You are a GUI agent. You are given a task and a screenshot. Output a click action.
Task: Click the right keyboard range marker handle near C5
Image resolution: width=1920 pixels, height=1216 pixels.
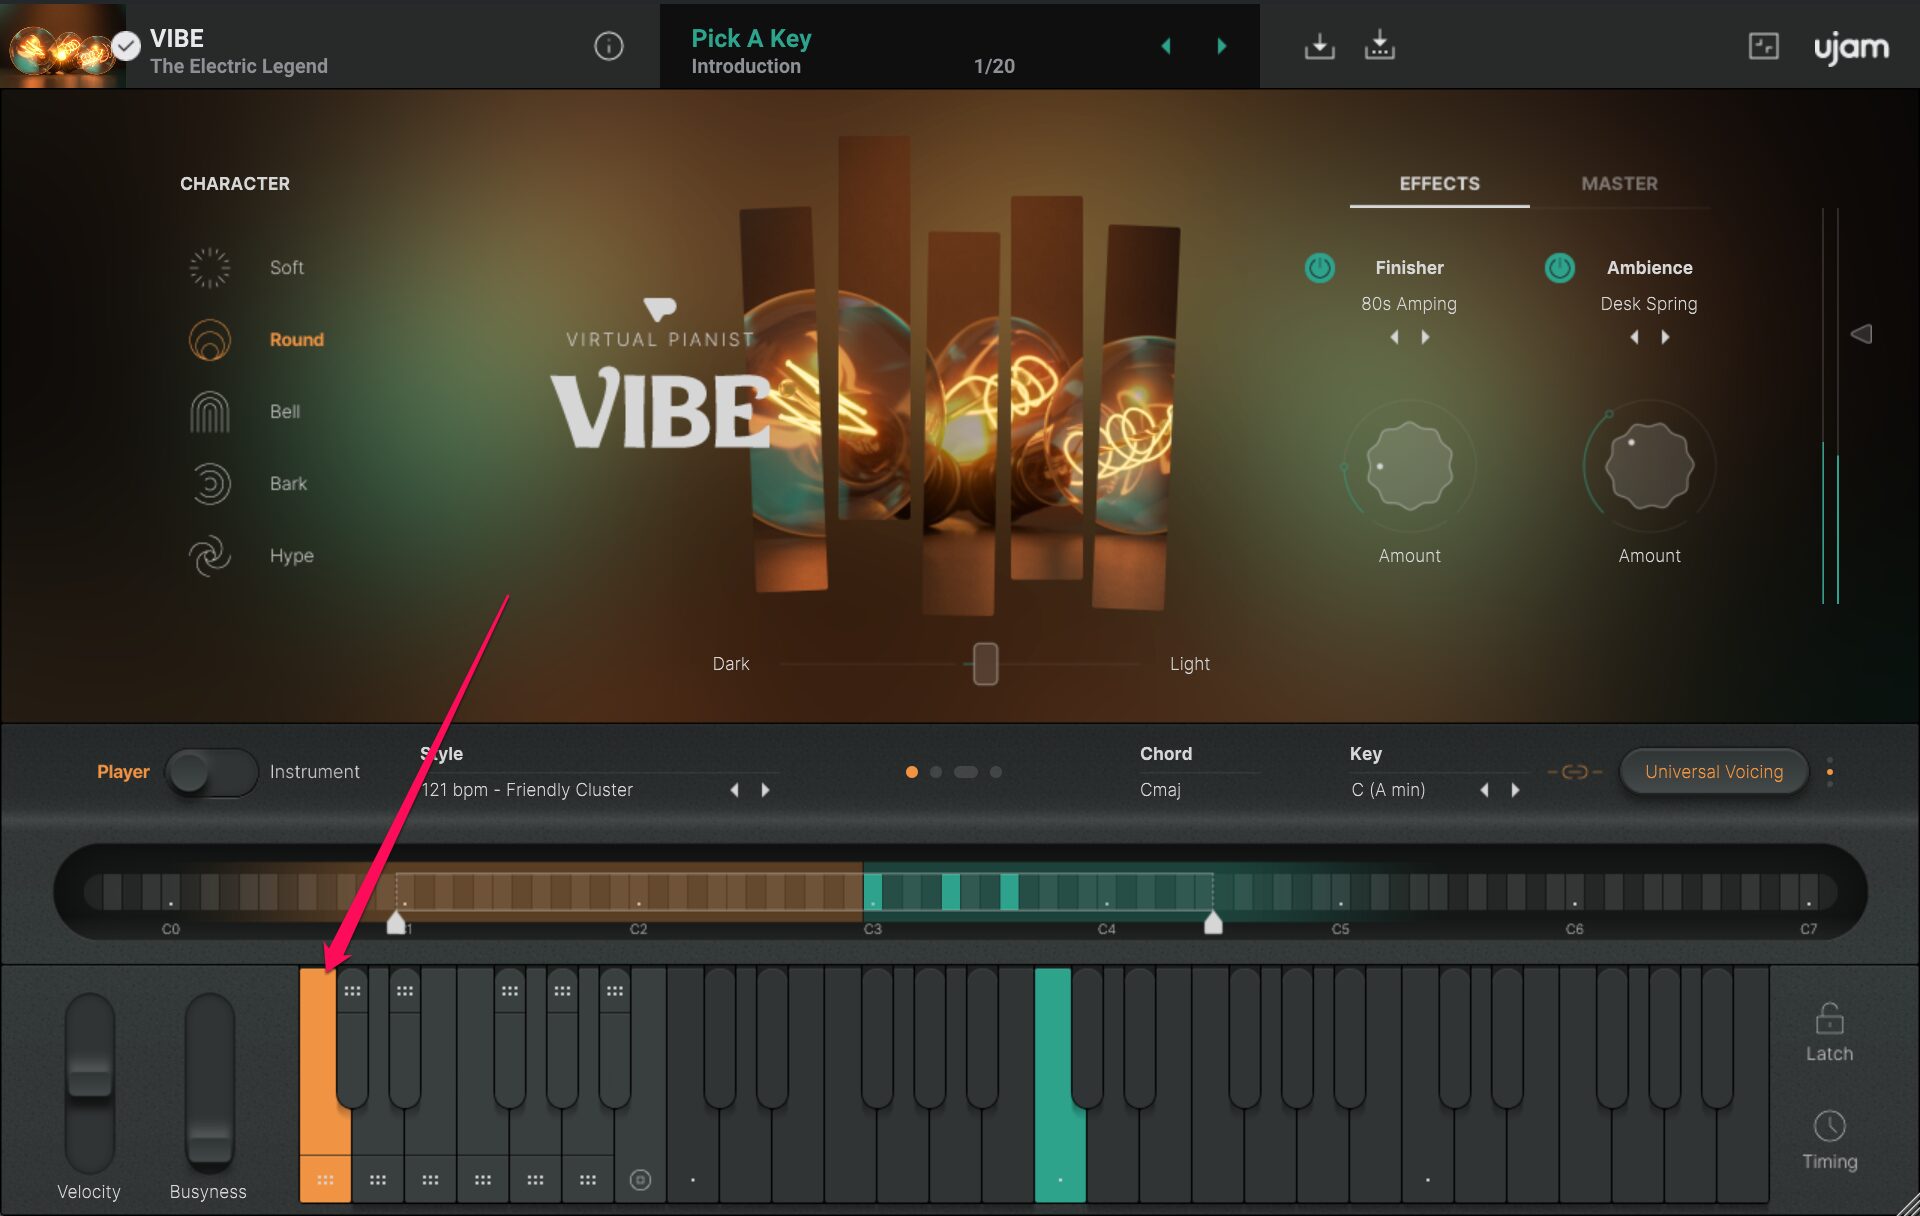tap(1213, 922)
